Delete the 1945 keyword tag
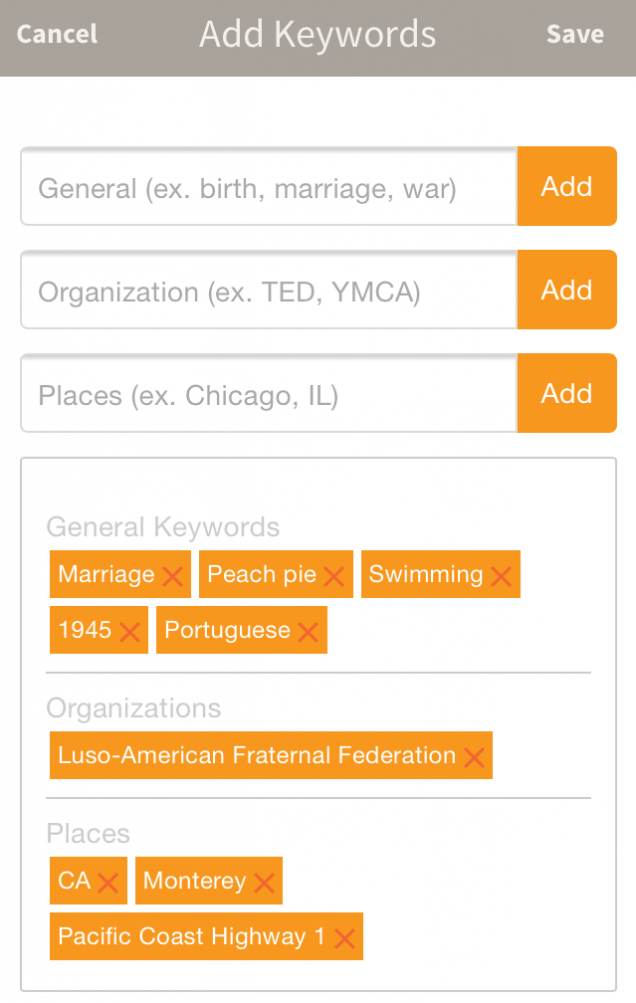636x1003 pixels. click(x=130, y=633)
